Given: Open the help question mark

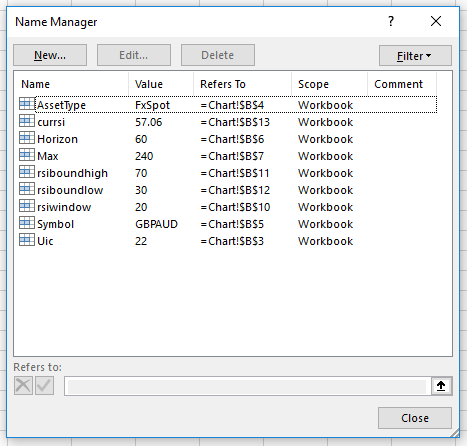Looking at the screenshot, I should coord(391,21).
